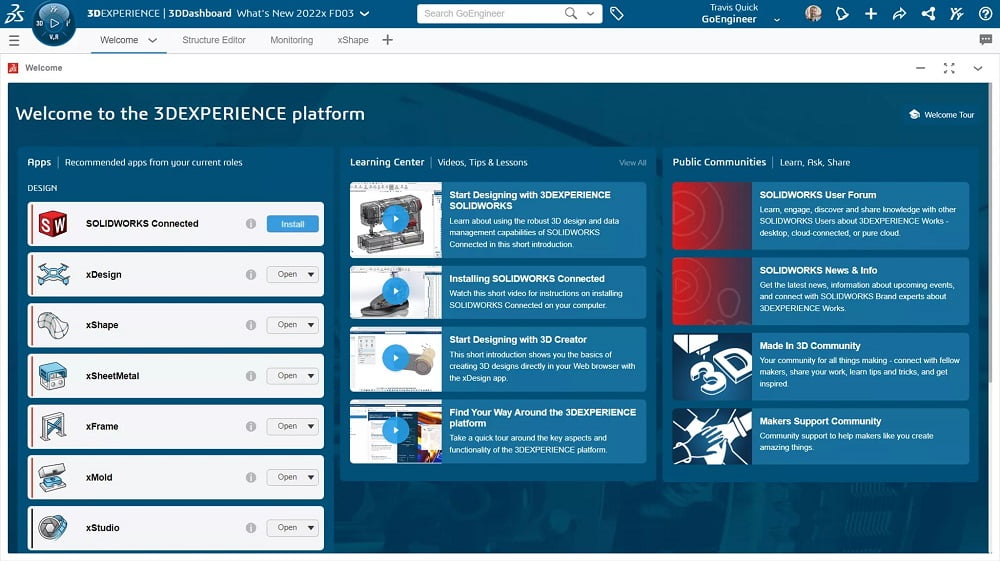Play Installing SOLIDWORKS Connected video
Viewport: 1000px width, 561px height.
pyautogui.click(x=395, y=292)
